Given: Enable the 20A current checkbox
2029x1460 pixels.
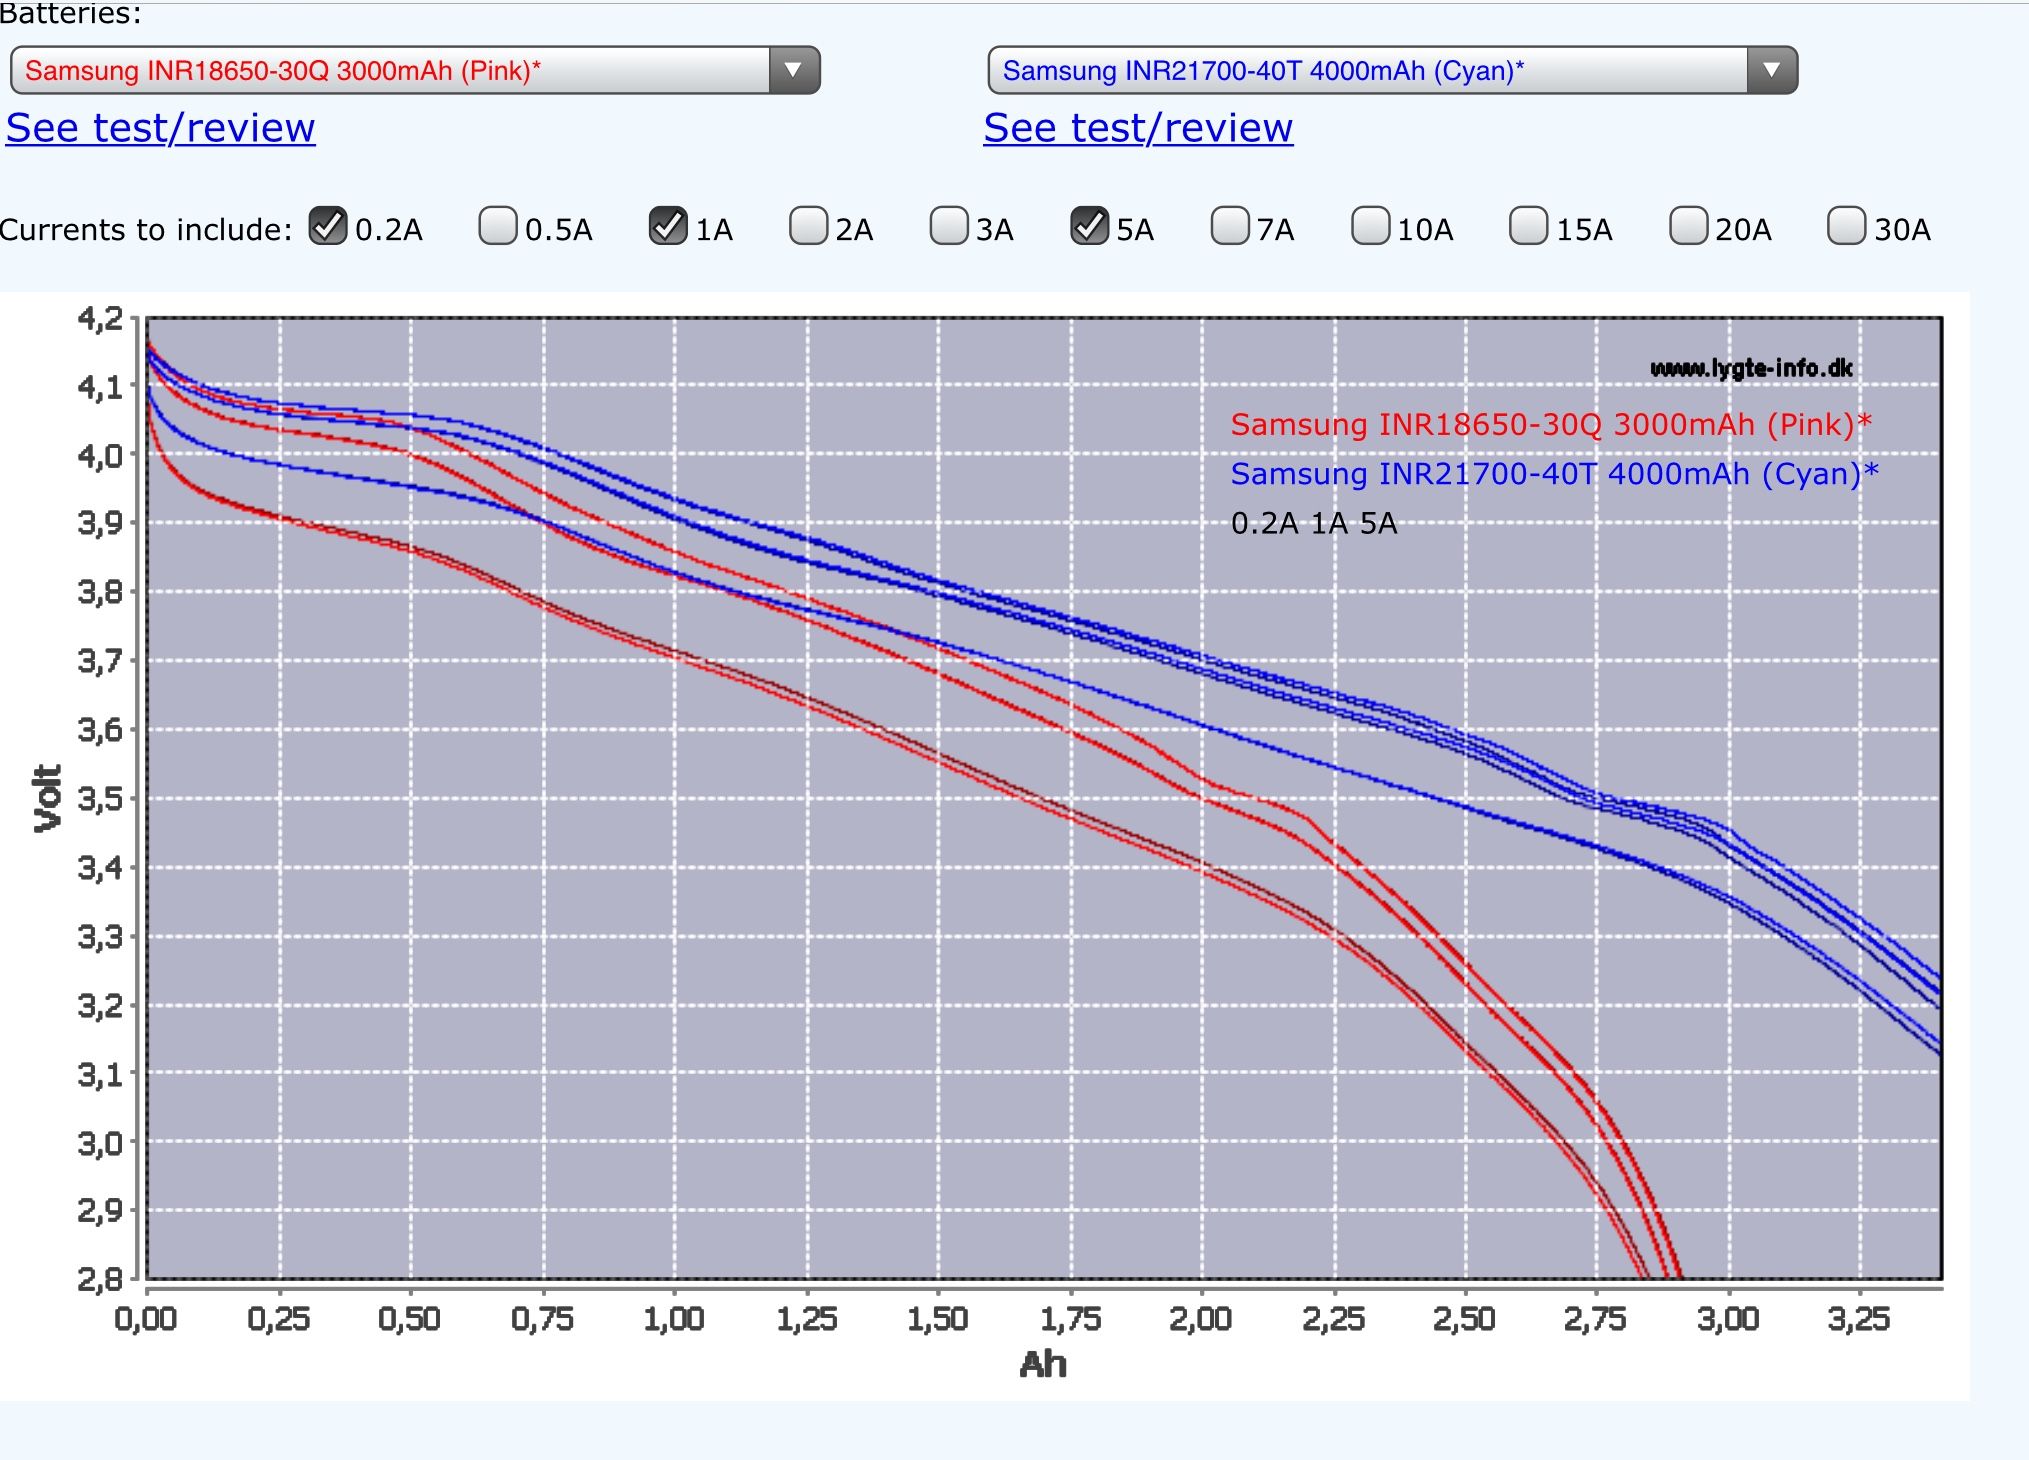Looking at the screenshot, I should tap(1688, 226).
